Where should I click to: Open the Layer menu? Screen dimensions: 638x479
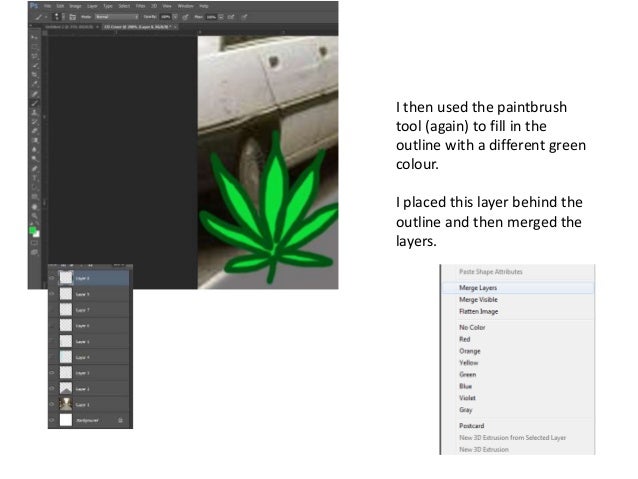tap(92, 6)
